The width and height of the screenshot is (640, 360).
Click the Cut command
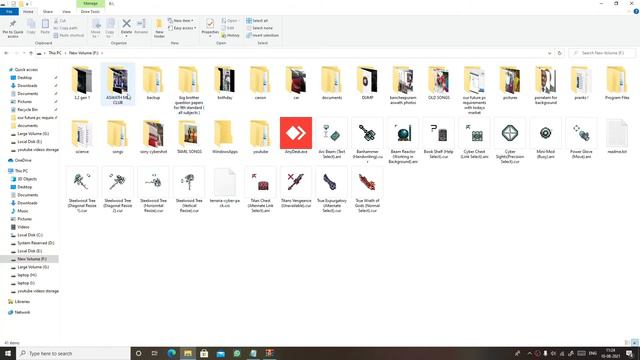[60, 20]
